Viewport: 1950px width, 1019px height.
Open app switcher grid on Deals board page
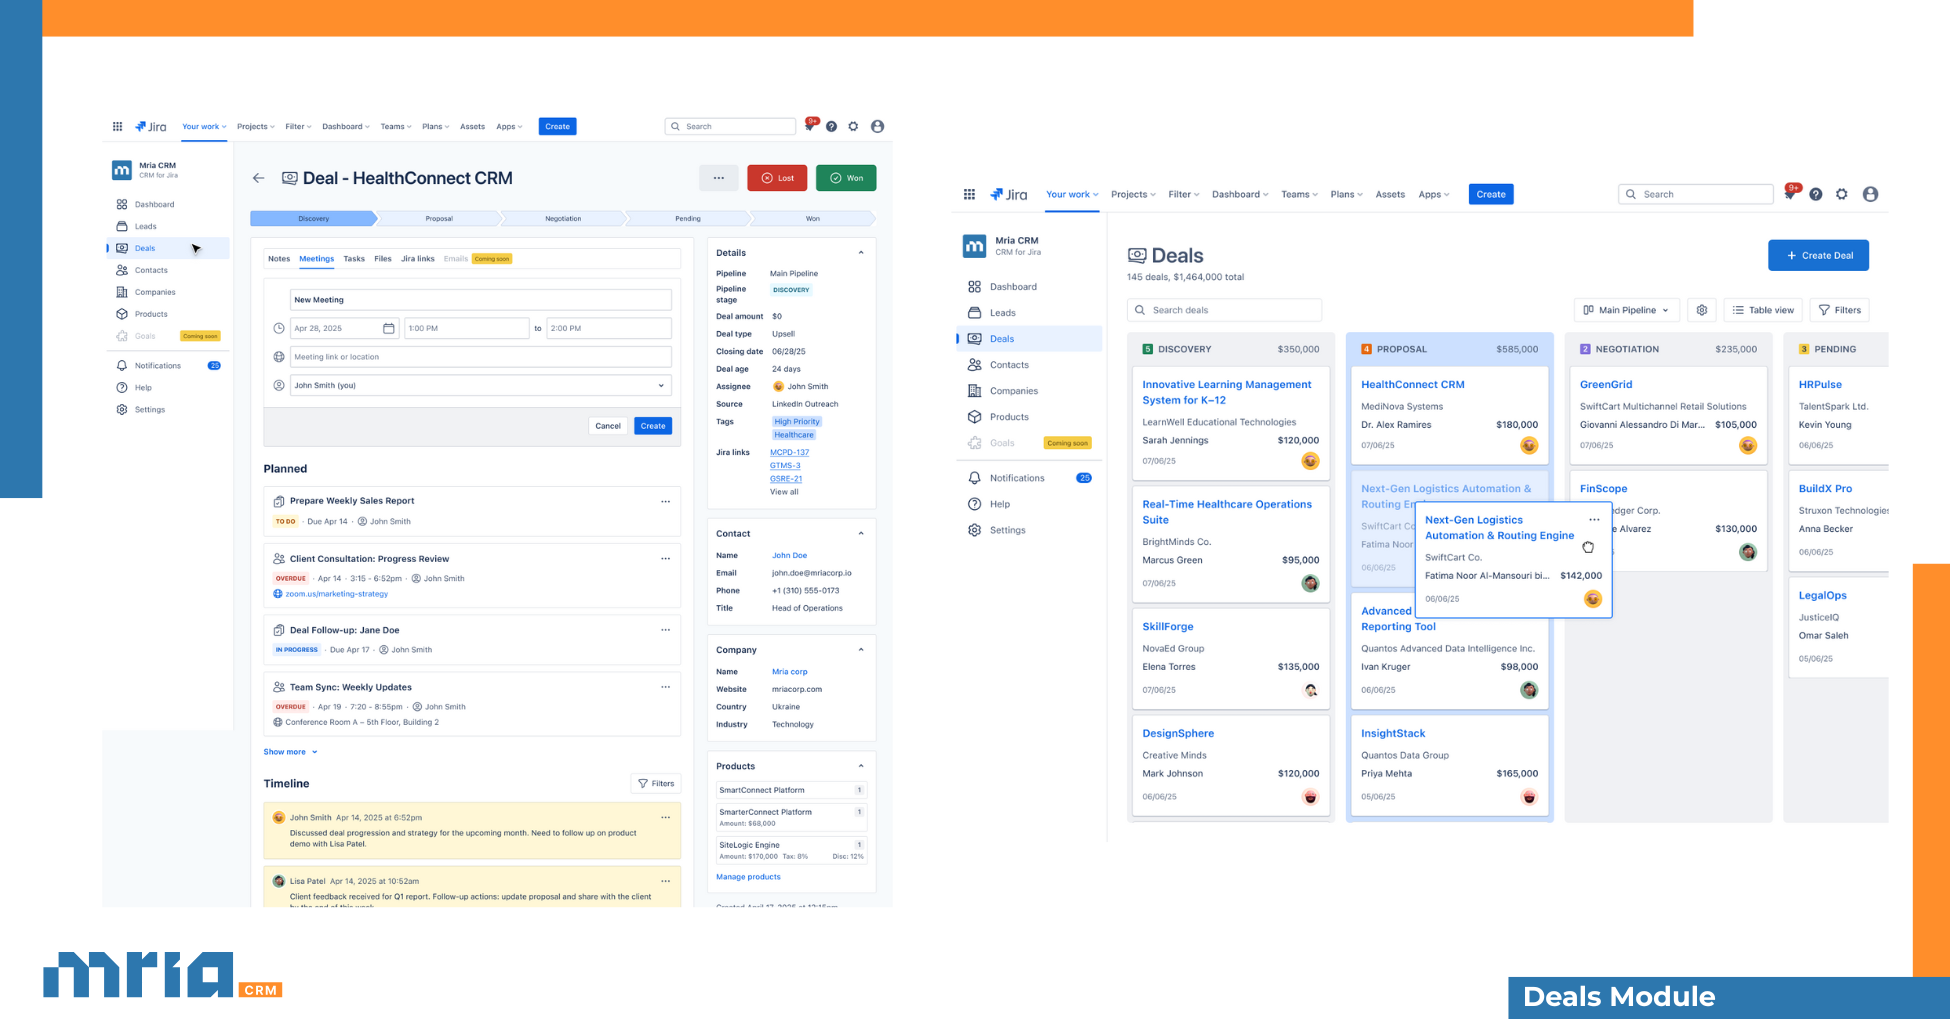click(969, 194)
